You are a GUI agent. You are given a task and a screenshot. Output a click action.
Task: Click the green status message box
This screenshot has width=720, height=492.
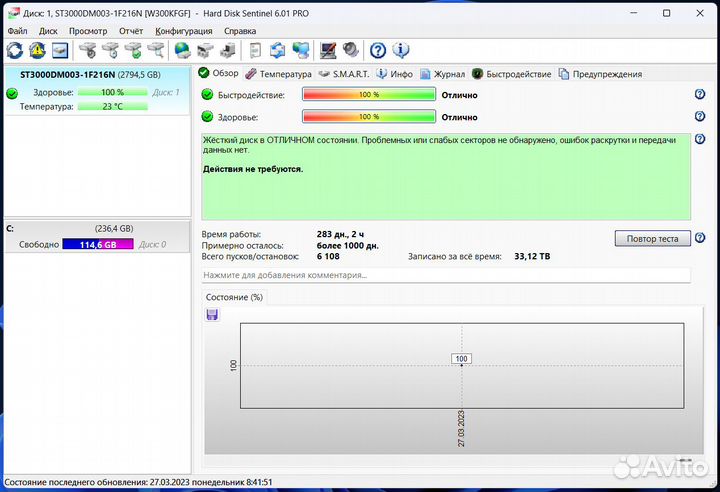[446, 177]
